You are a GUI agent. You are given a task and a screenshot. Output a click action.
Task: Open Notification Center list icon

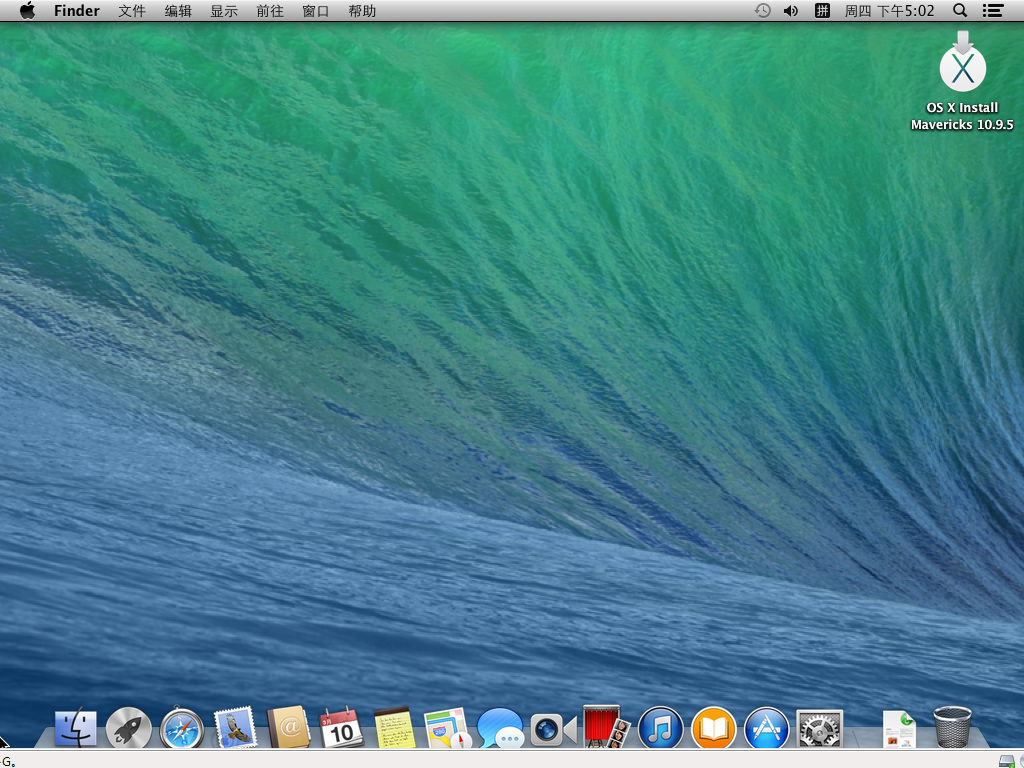tap(993, 10)
